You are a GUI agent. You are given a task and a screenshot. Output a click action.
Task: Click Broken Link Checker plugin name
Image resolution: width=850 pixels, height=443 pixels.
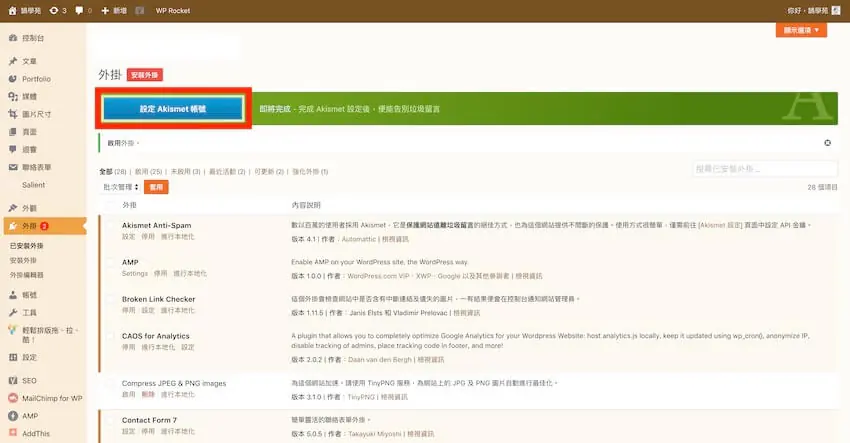[x=158, y=299]
